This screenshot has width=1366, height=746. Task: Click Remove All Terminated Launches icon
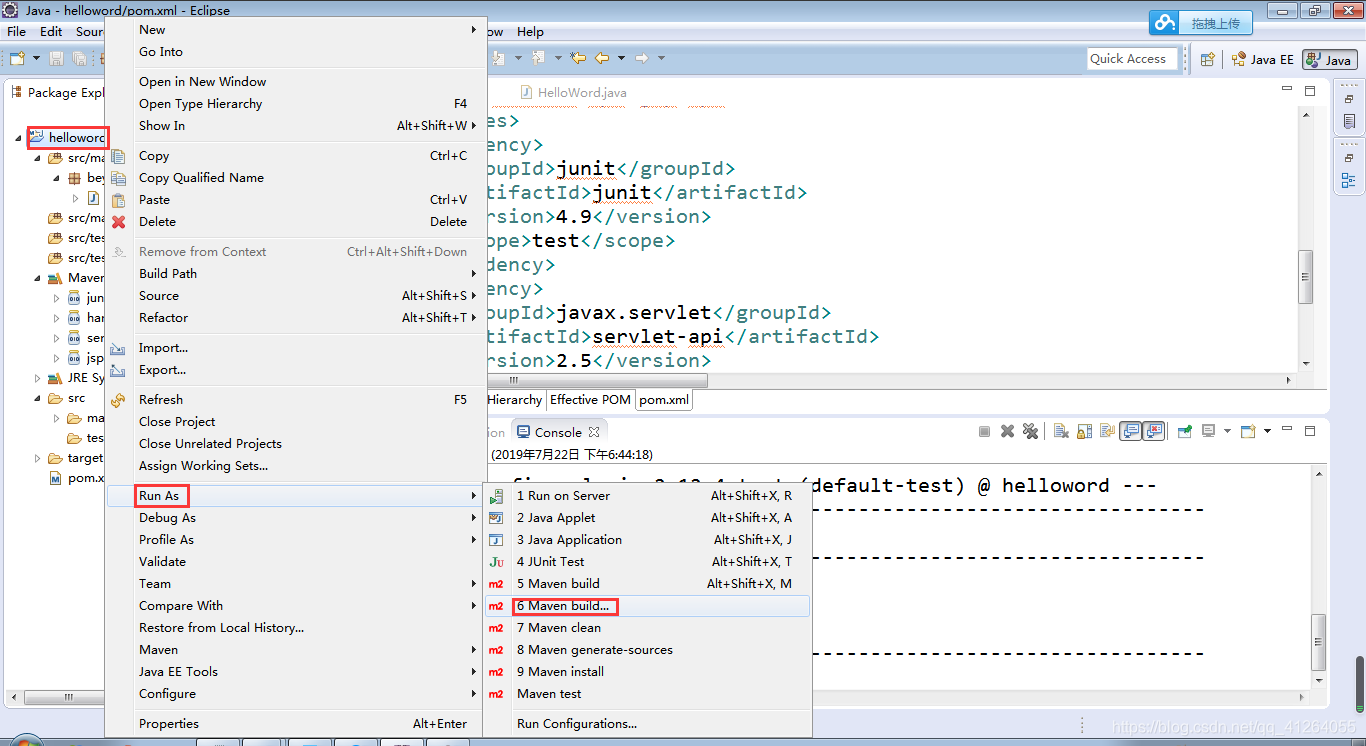coord(1030,431)
